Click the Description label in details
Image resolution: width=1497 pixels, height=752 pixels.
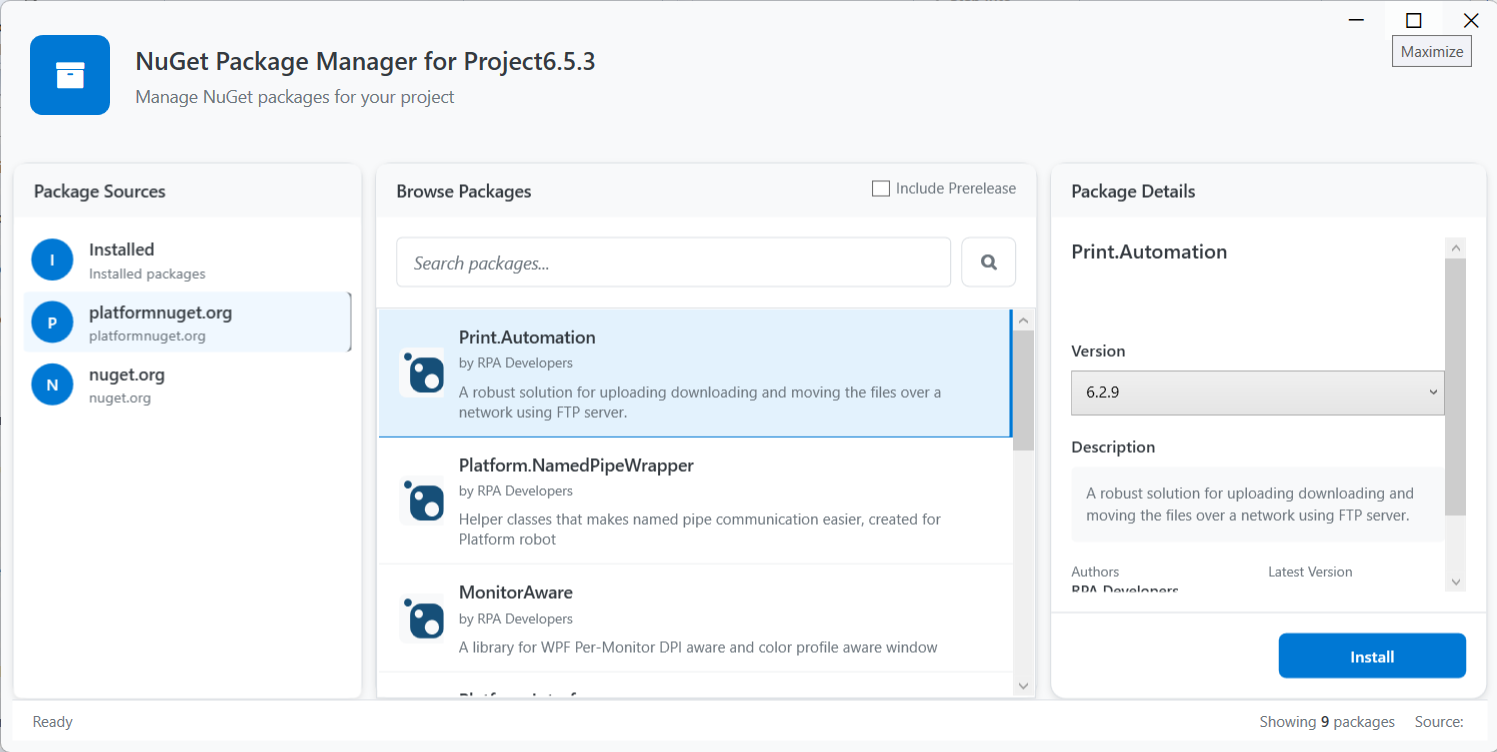[x=1113, y=447]
